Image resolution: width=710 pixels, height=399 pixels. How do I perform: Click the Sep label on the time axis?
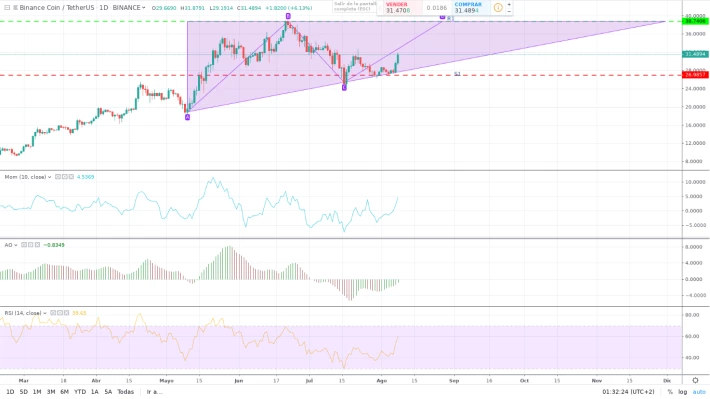(454, 381)
